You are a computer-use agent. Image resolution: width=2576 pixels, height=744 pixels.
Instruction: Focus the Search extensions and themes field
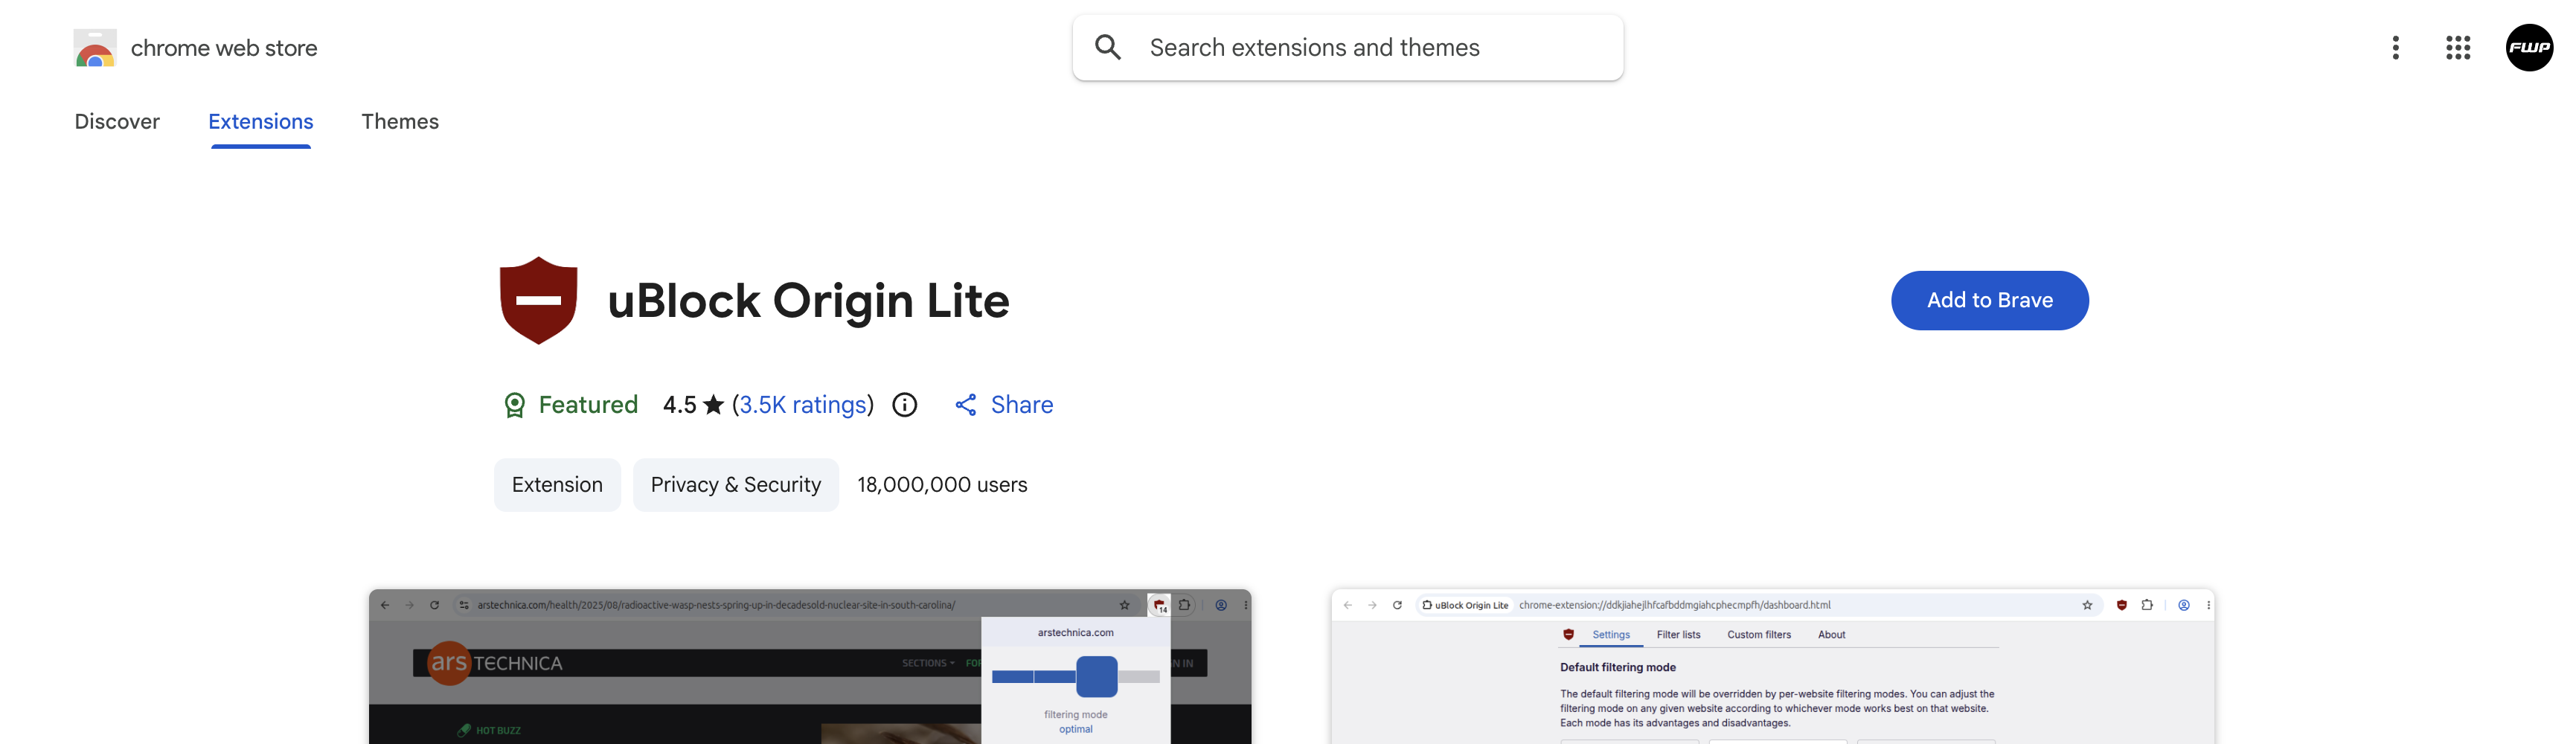(1347, 47)
